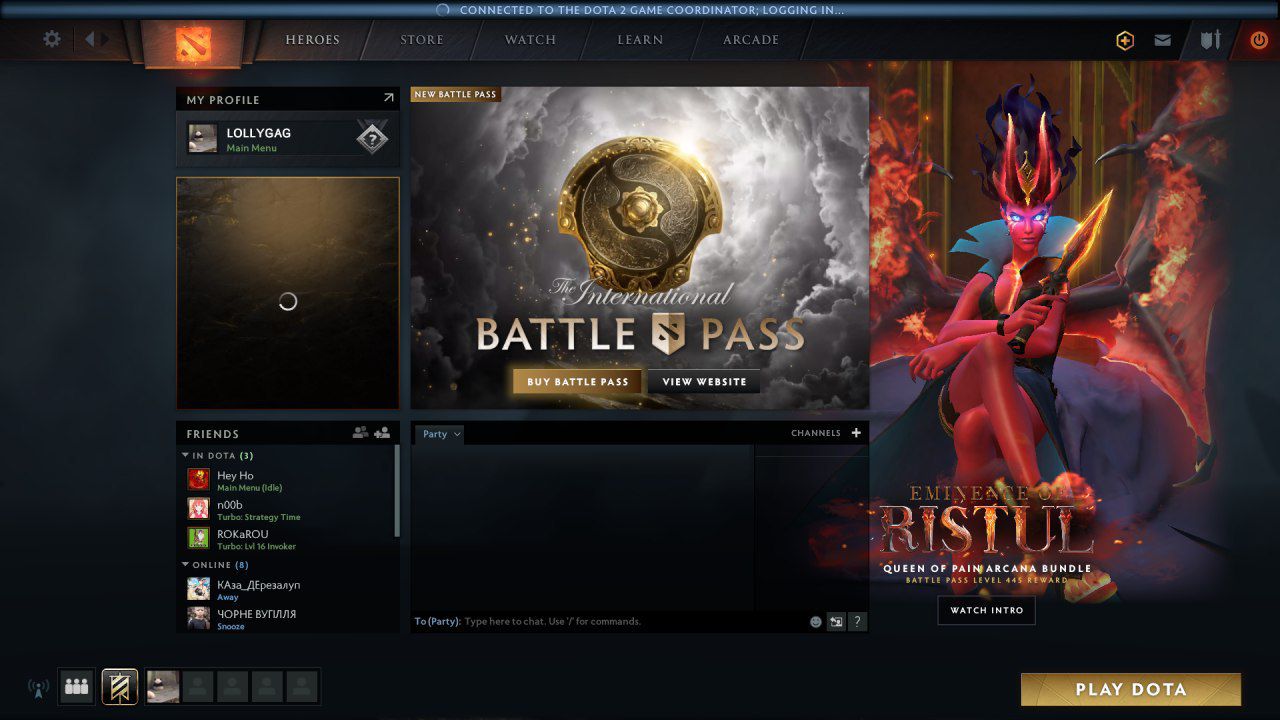Click the voice broadcast antenna icon
The width and height of the screenshot is (1280, 720).
tap(38, 688)
